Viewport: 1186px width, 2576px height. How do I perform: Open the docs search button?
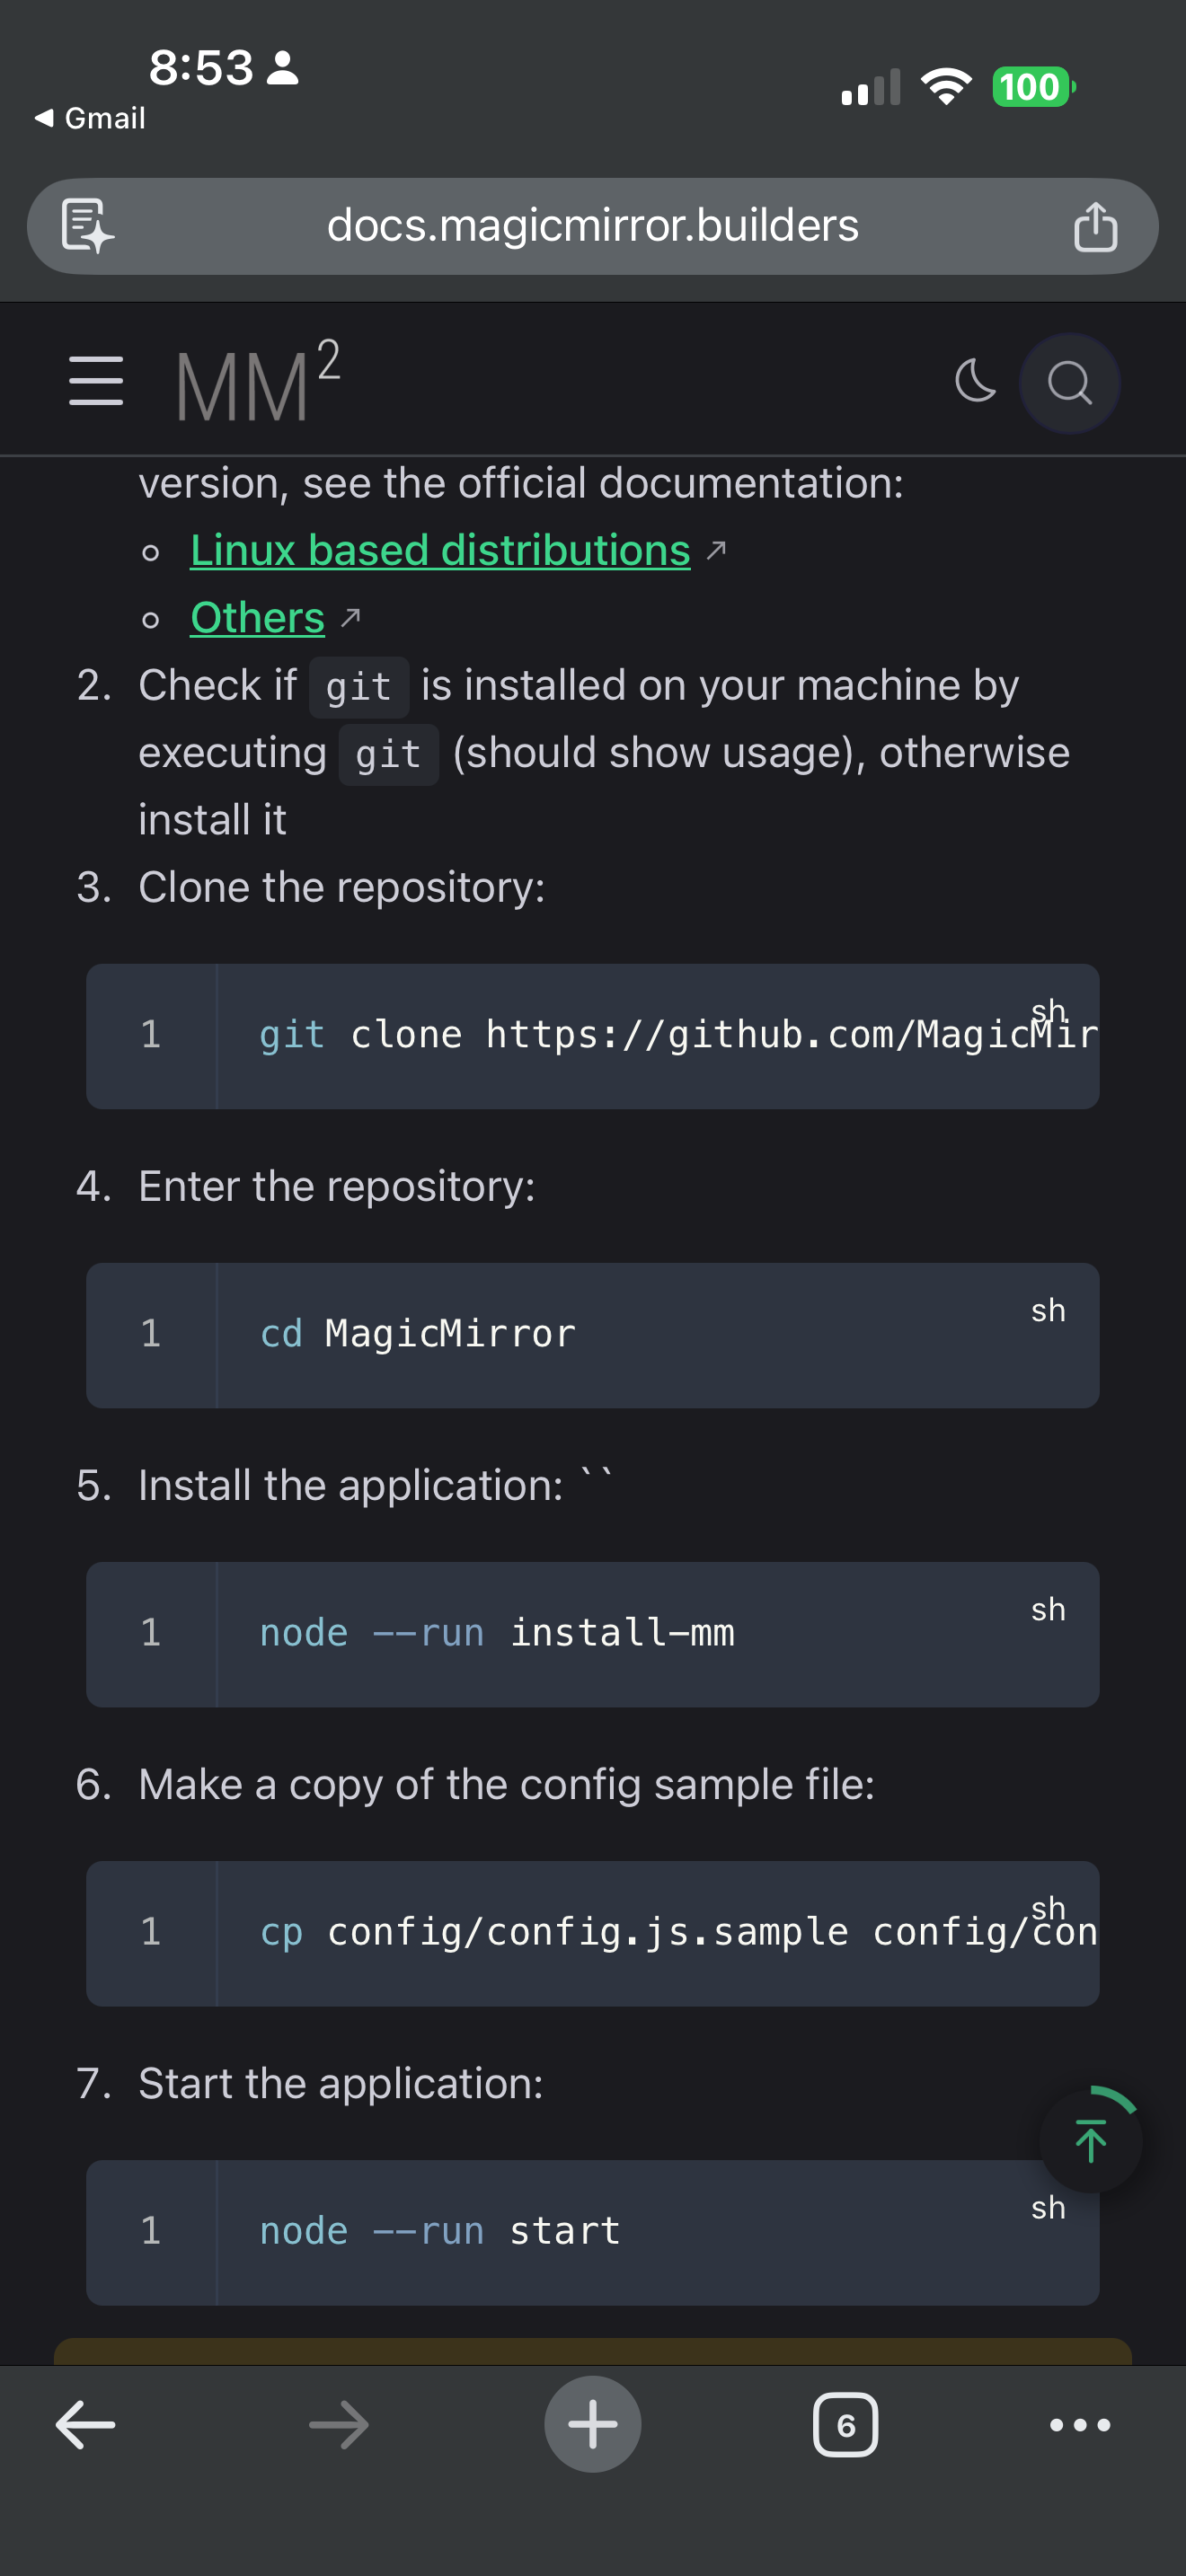tap(1069, 383)
